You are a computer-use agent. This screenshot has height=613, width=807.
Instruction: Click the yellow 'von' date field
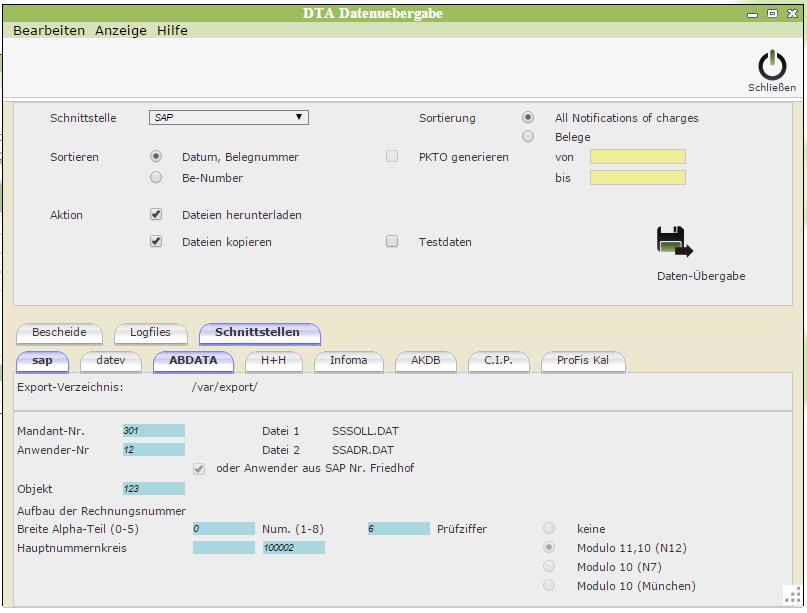(637, 157)
